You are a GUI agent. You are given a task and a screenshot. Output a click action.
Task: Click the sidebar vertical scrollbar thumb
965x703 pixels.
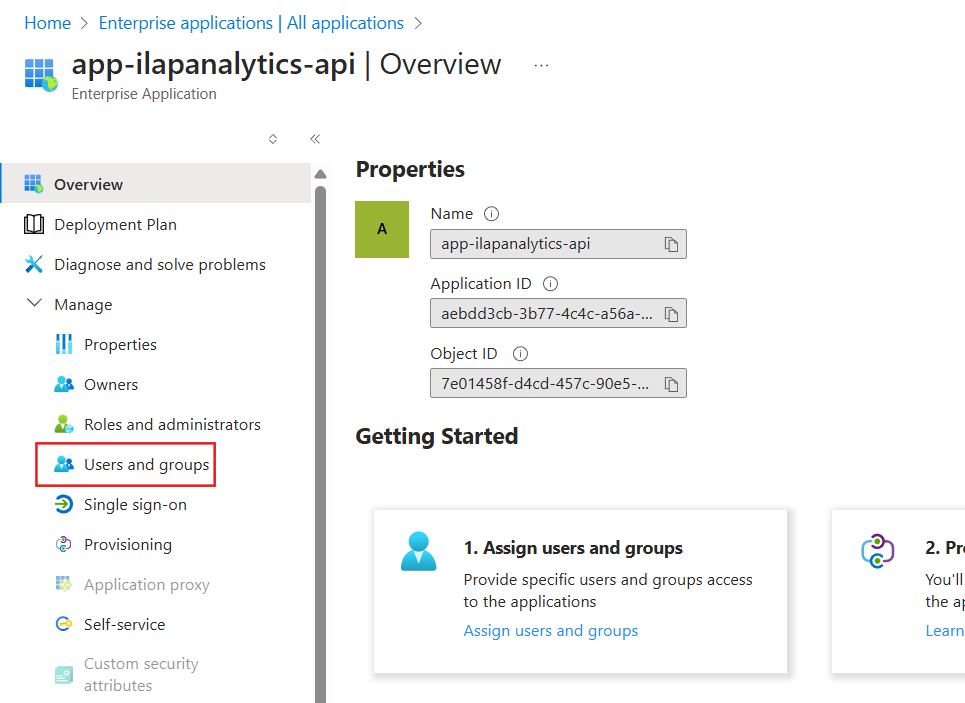click(320, 443)
